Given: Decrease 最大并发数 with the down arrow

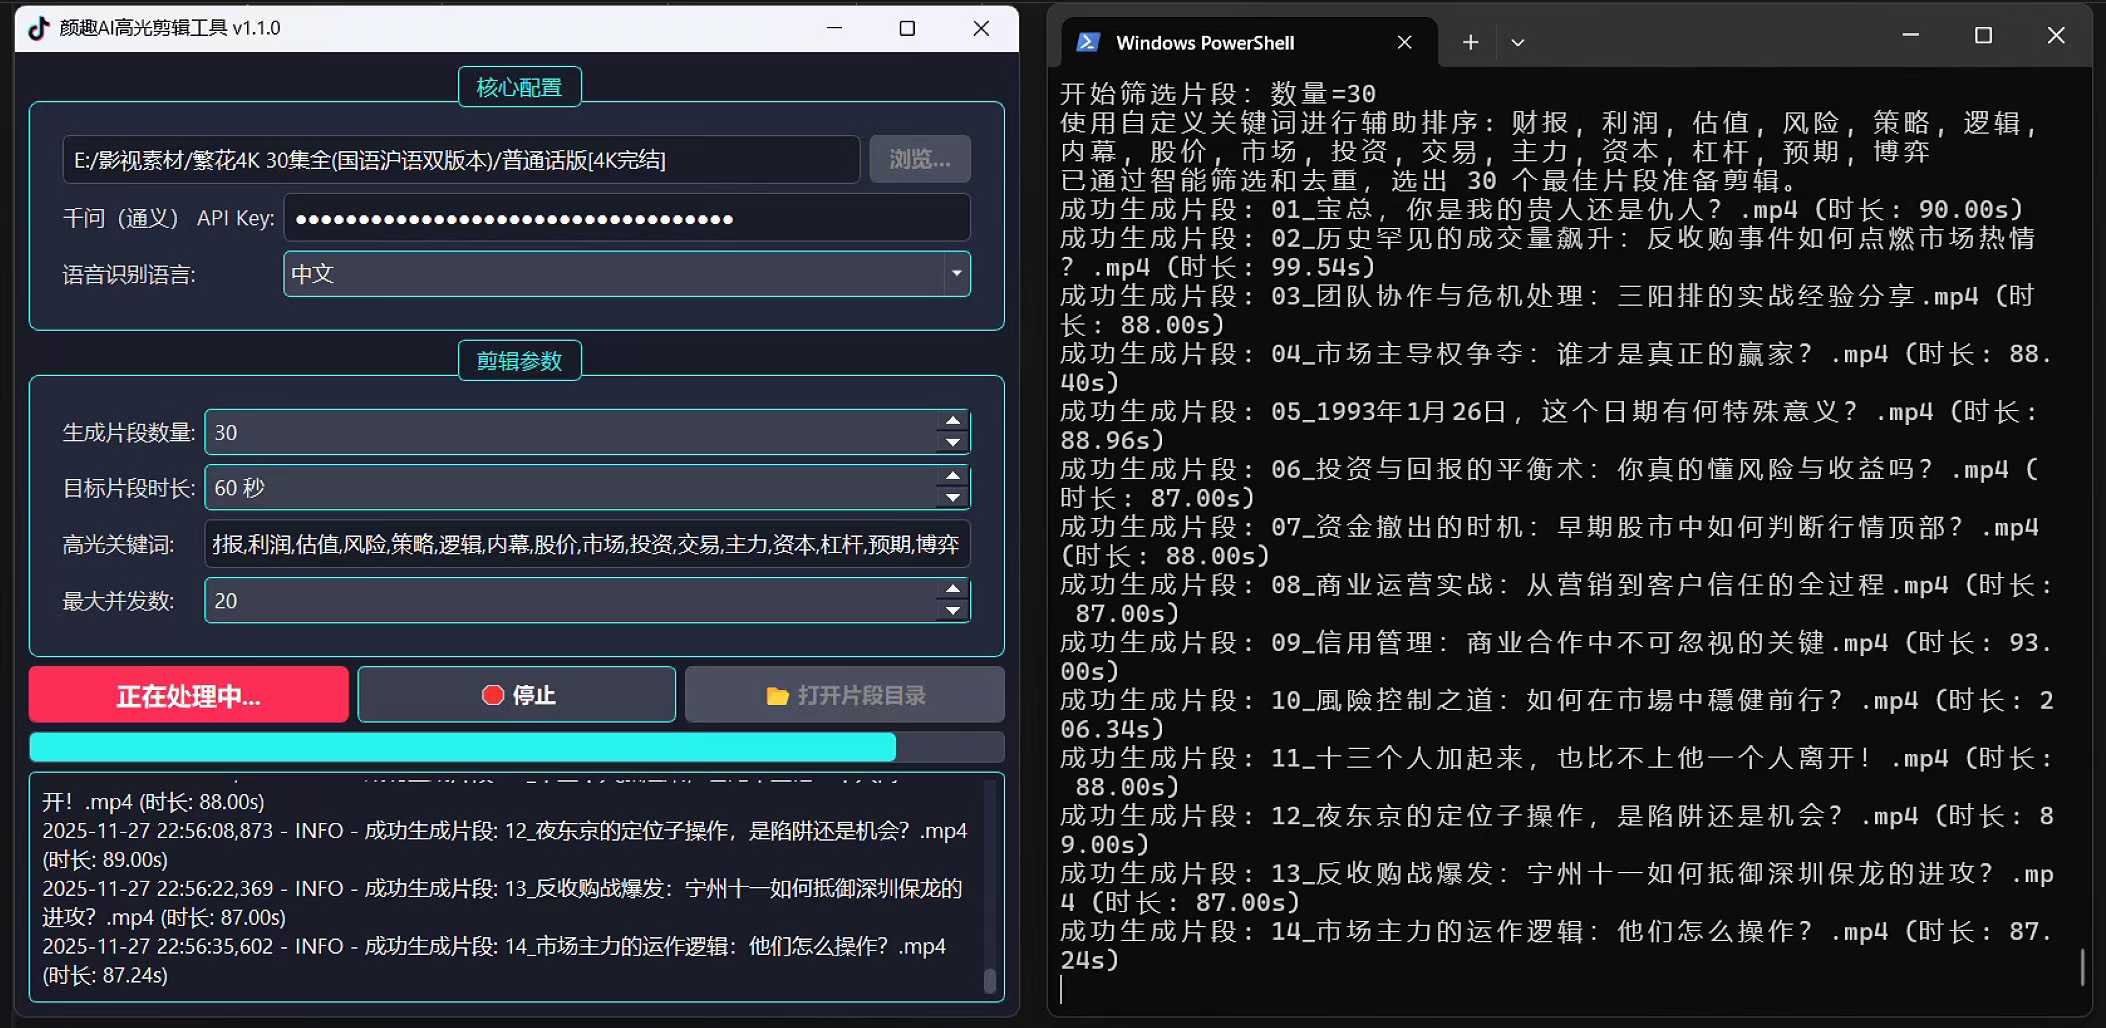Looking at the screenshot, I should [953, 611].
